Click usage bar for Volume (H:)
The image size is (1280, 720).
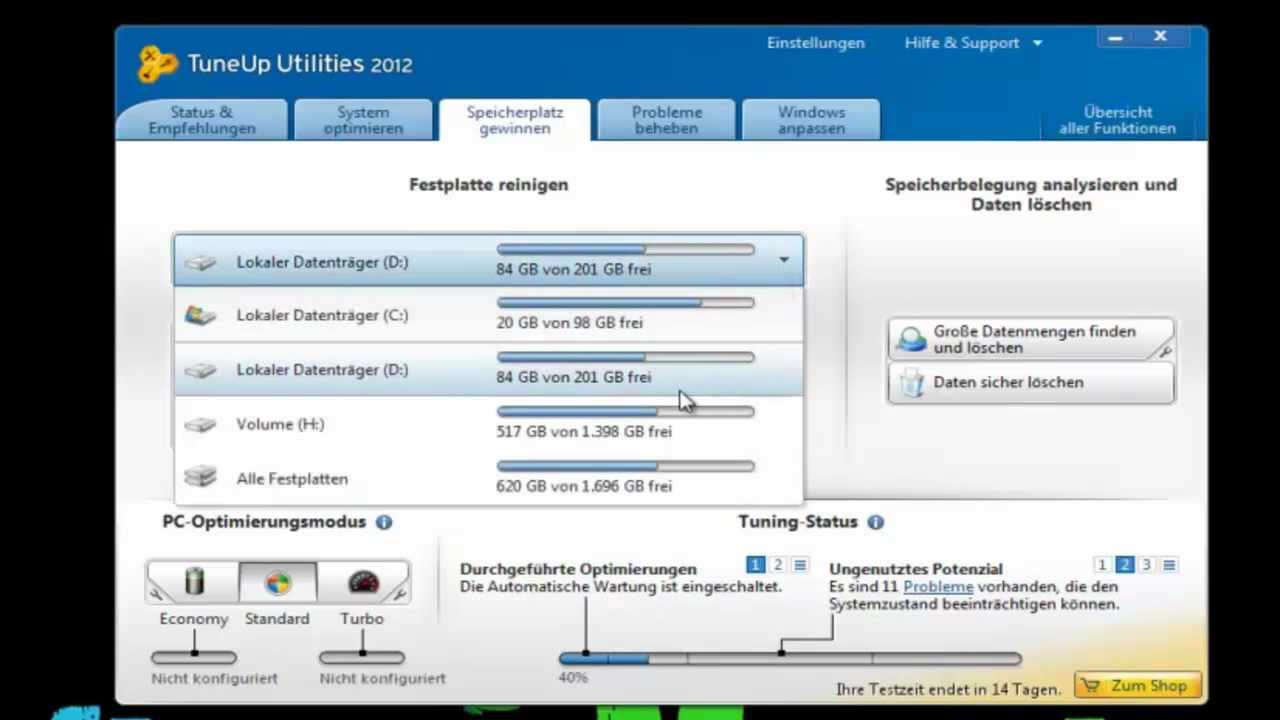click(625, 411)
